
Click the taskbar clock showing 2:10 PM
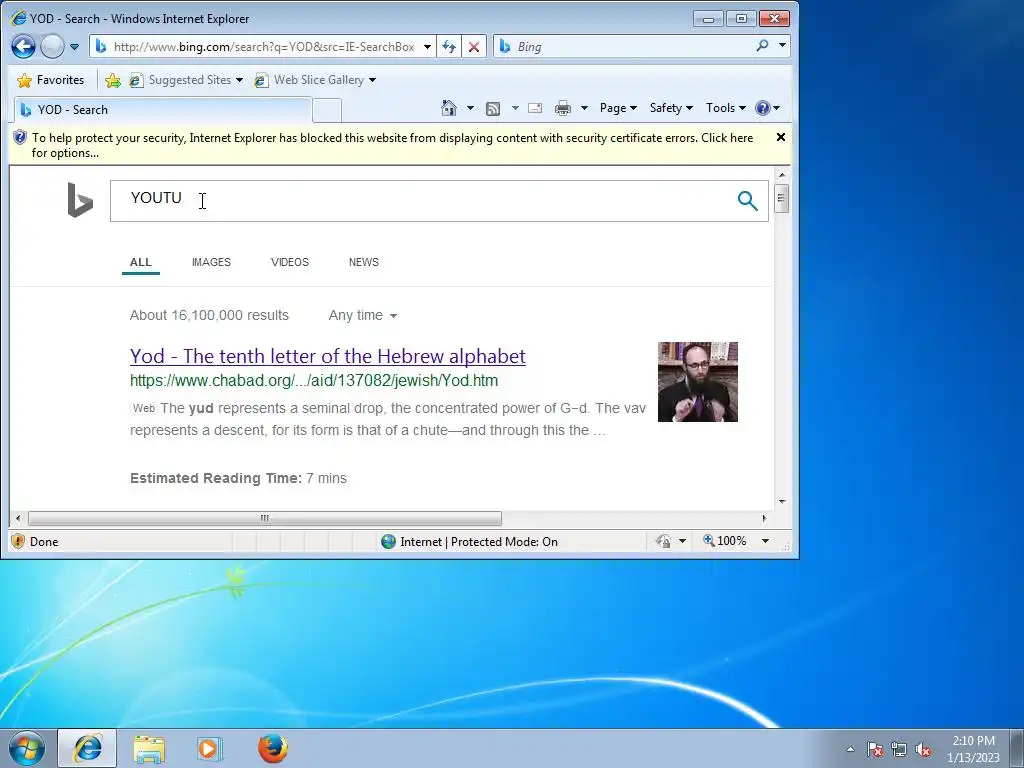(973, 749)
